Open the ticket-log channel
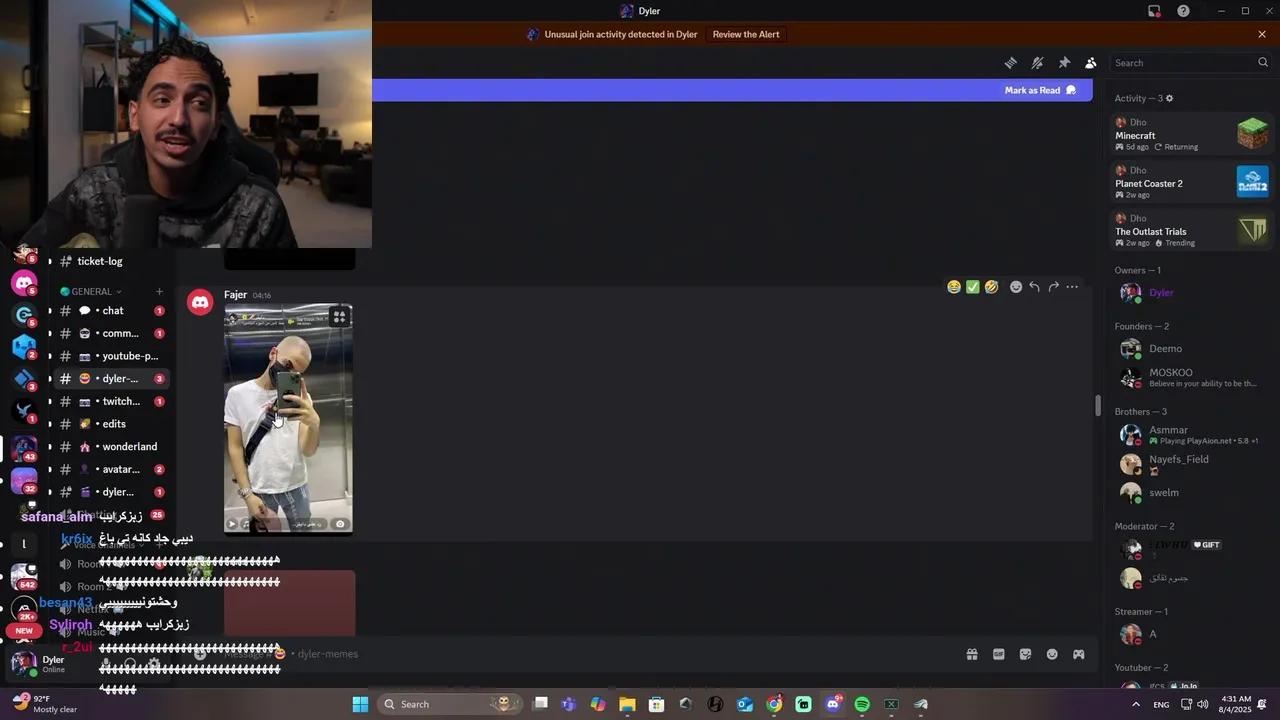This screenshot has width=1280, height=720. point(100,261)
